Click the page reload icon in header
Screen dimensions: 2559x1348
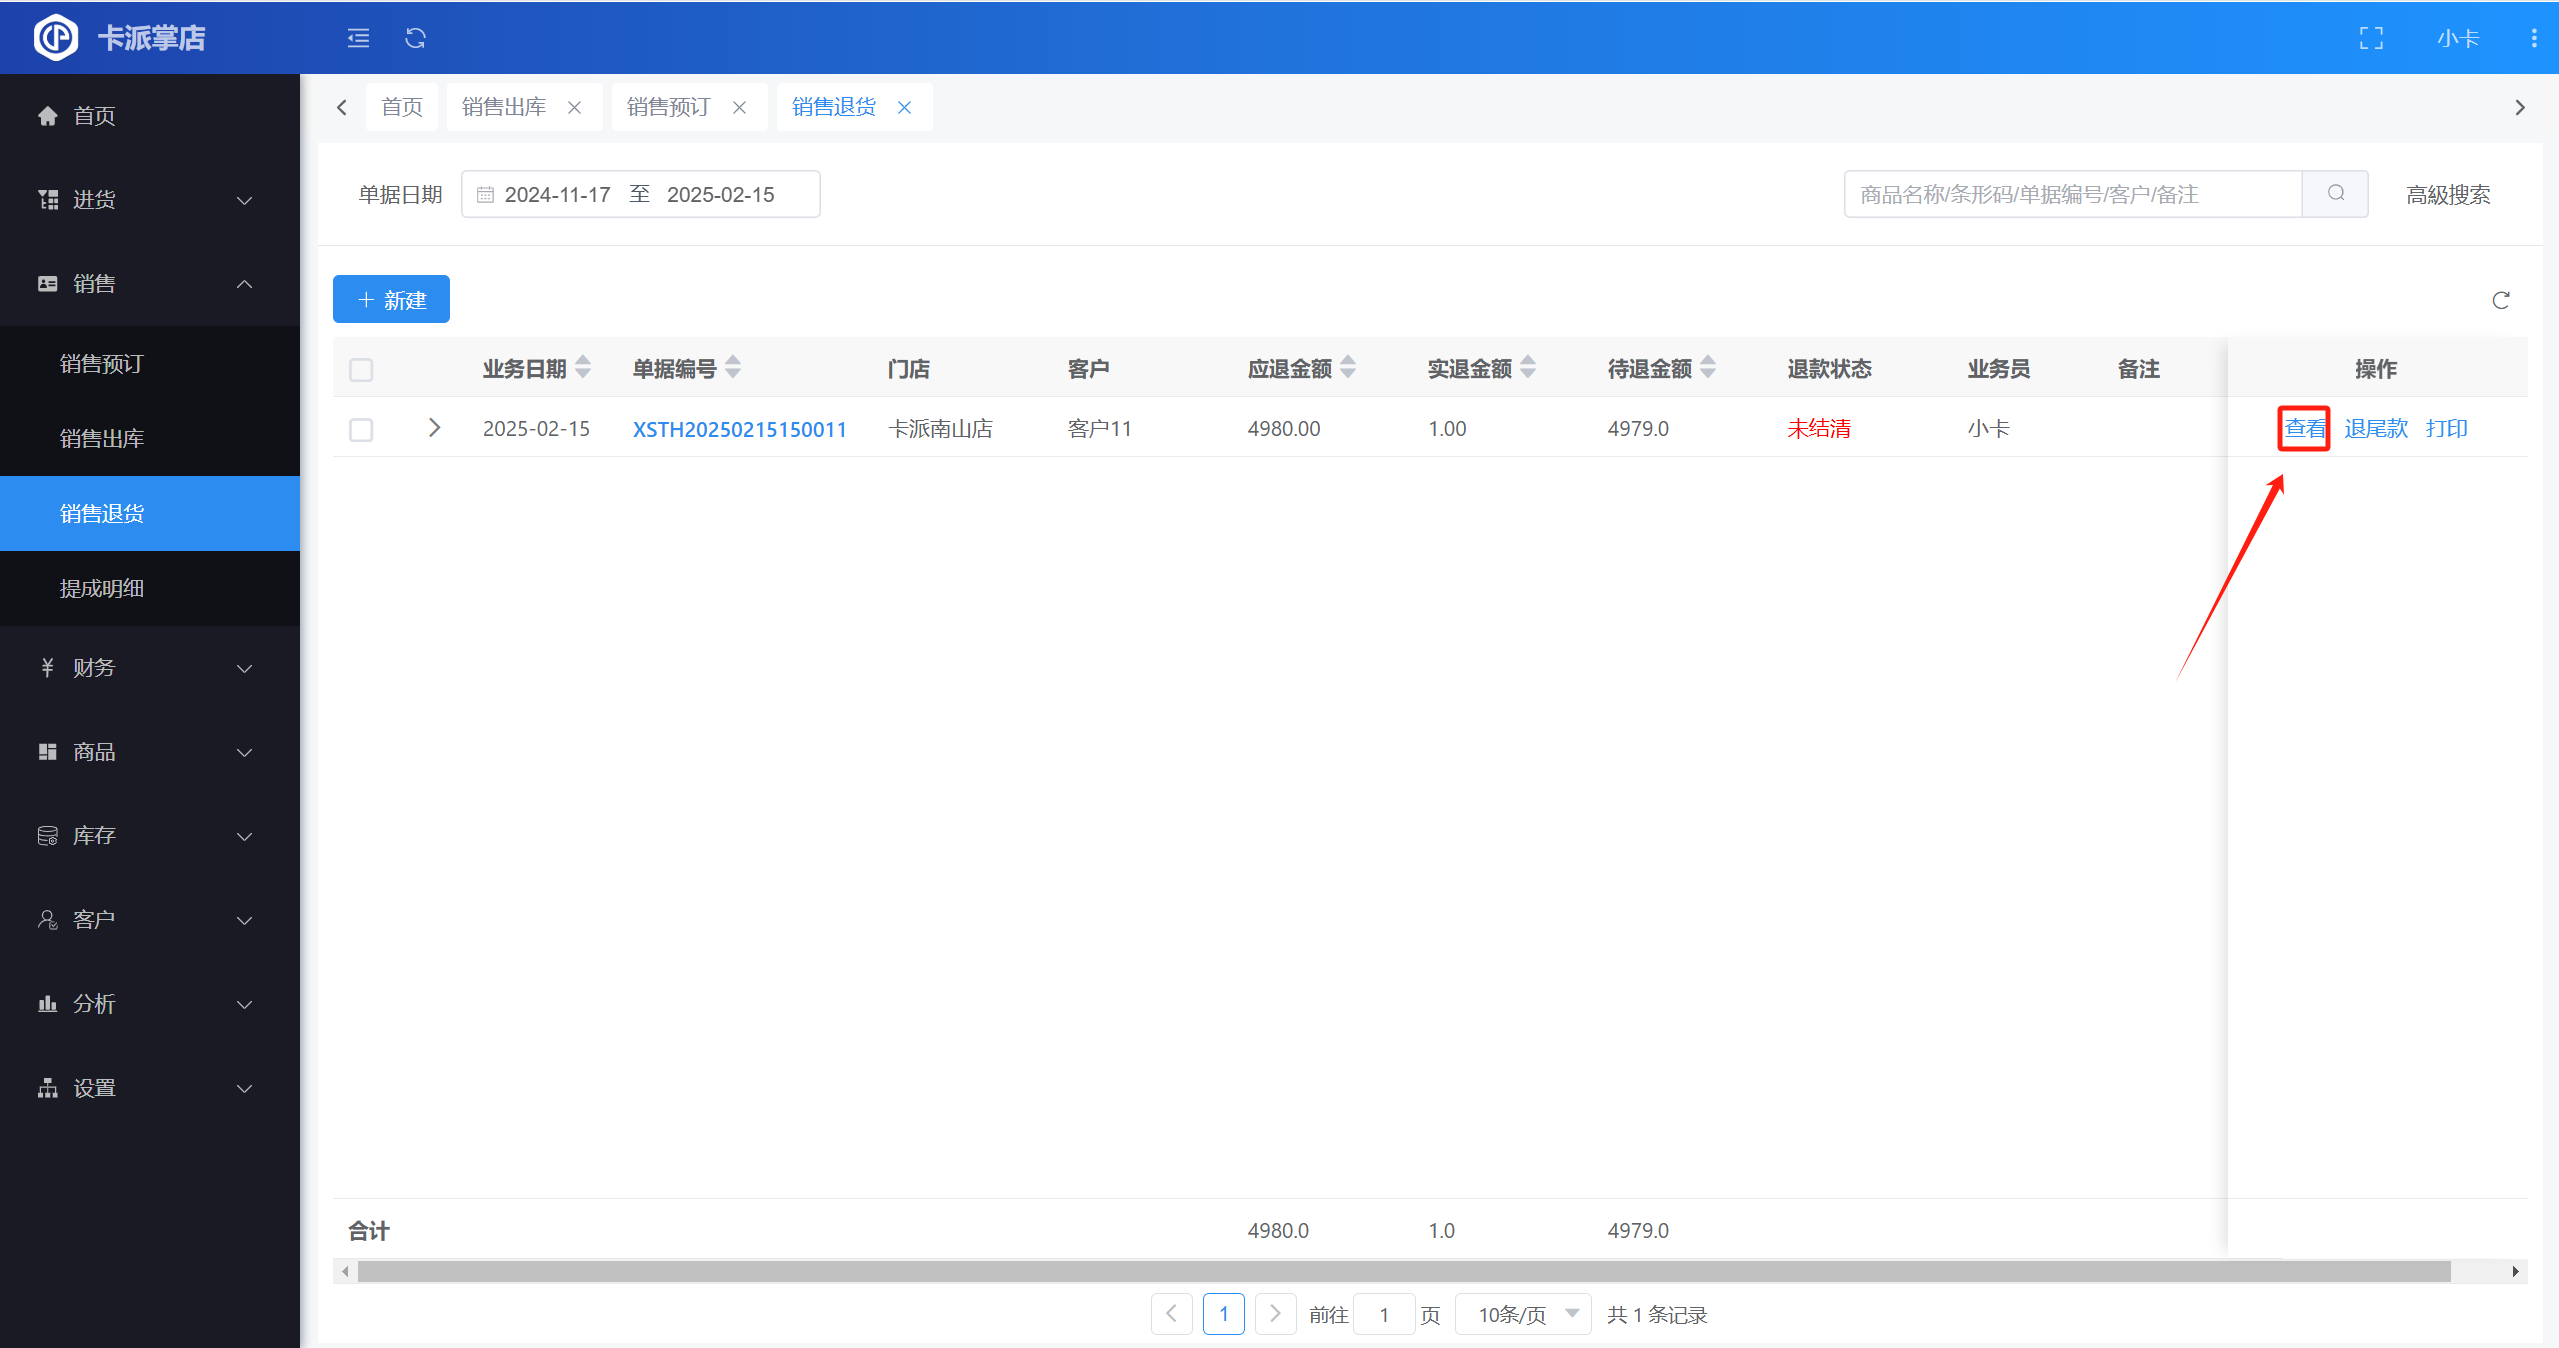pos(415,38)
